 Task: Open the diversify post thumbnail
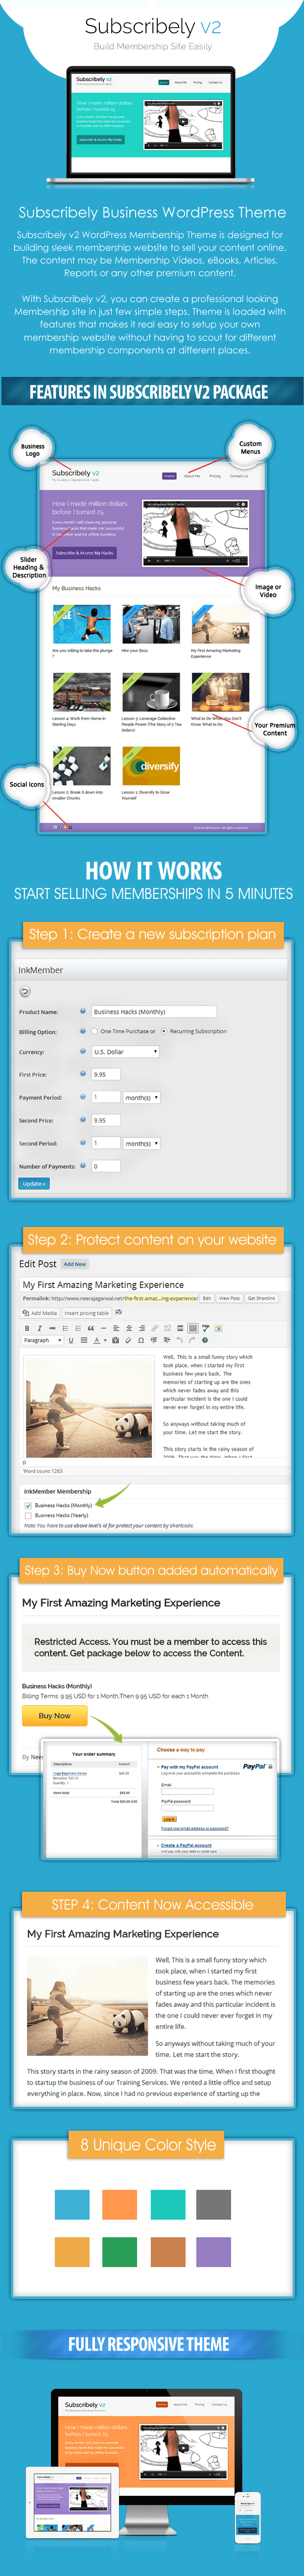pos(150,766)
